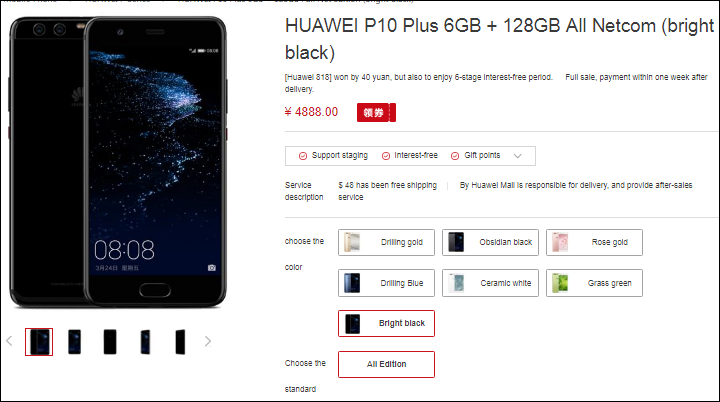720x402 pixels.
Task: Show the next product thumbnails with right arrow
Action: tap(208, 341)
